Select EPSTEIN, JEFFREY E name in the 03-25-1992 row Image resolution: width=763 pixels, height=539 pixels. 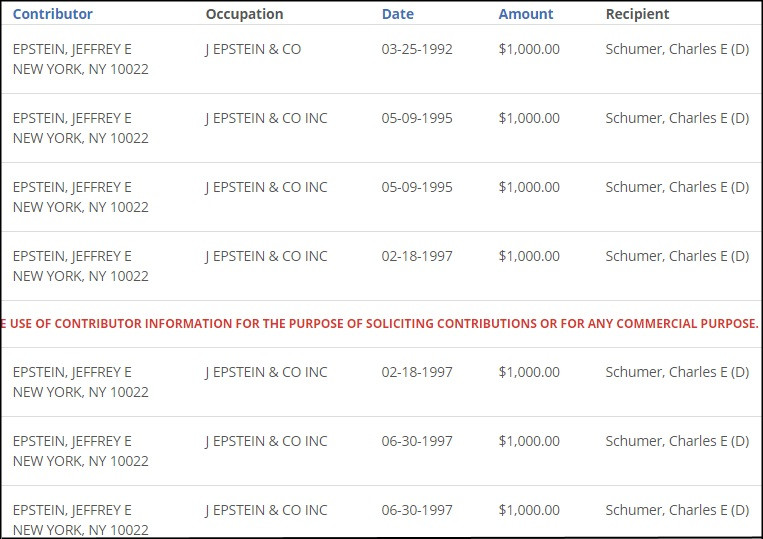[72, 49]
